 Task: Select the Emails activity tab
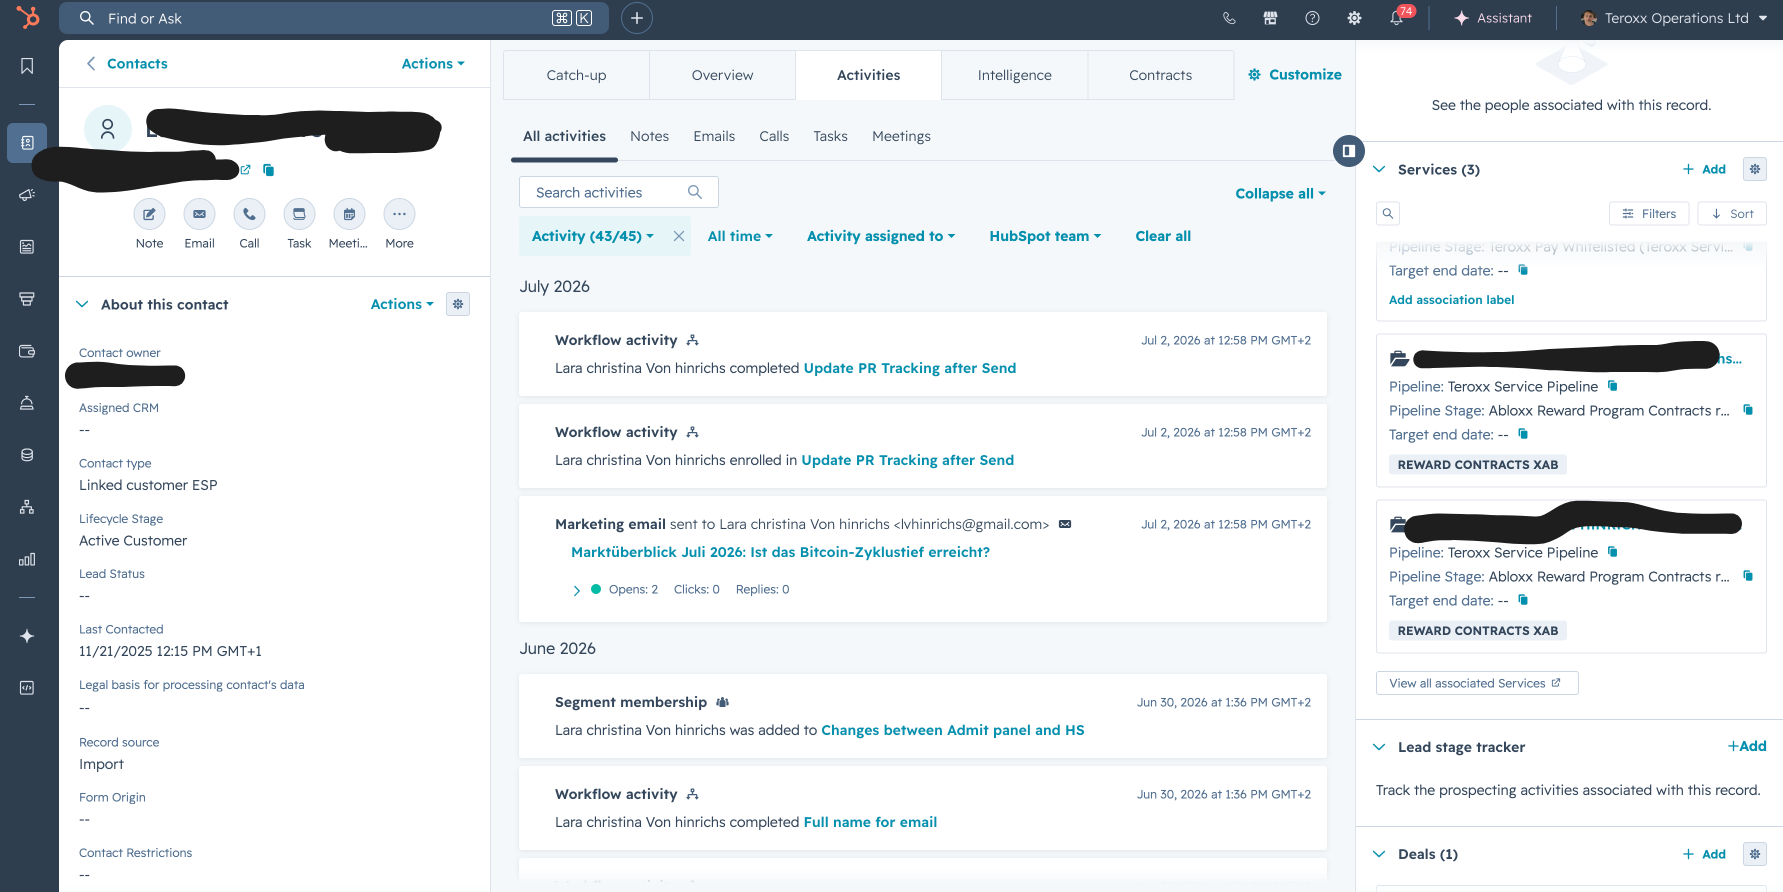(714, 136)
